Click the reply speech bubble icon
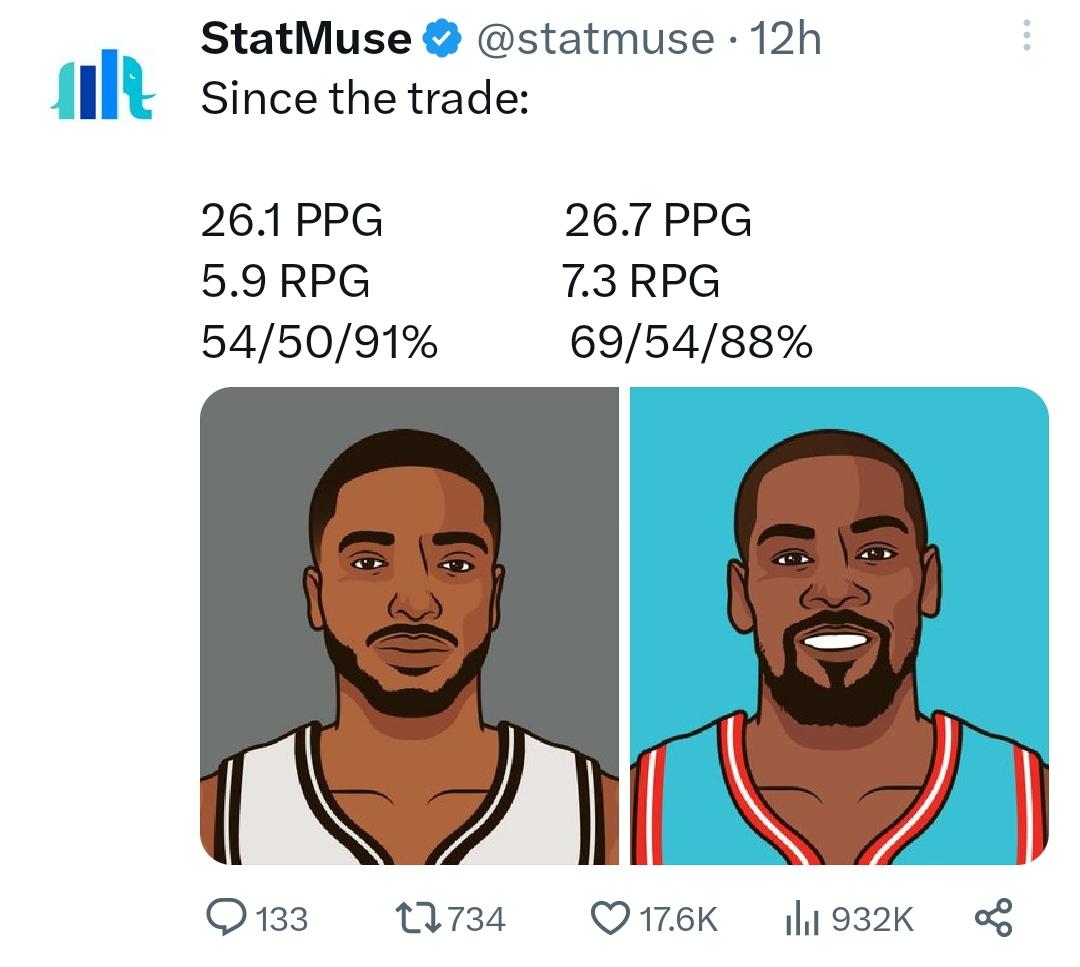This screenshot has height=967, width=1080. coord(224,917)
